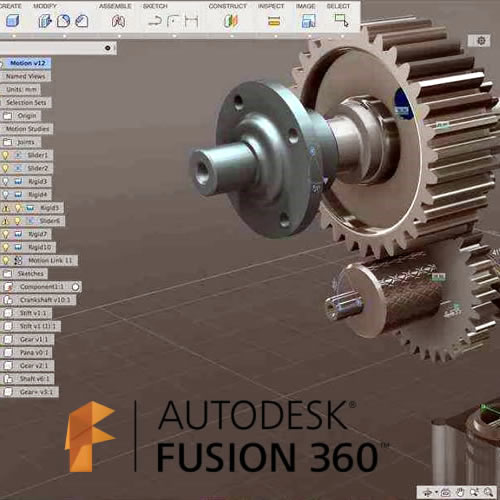
Task: Click the joint type icon beside Slider1
Action: [x=18, y=155]
